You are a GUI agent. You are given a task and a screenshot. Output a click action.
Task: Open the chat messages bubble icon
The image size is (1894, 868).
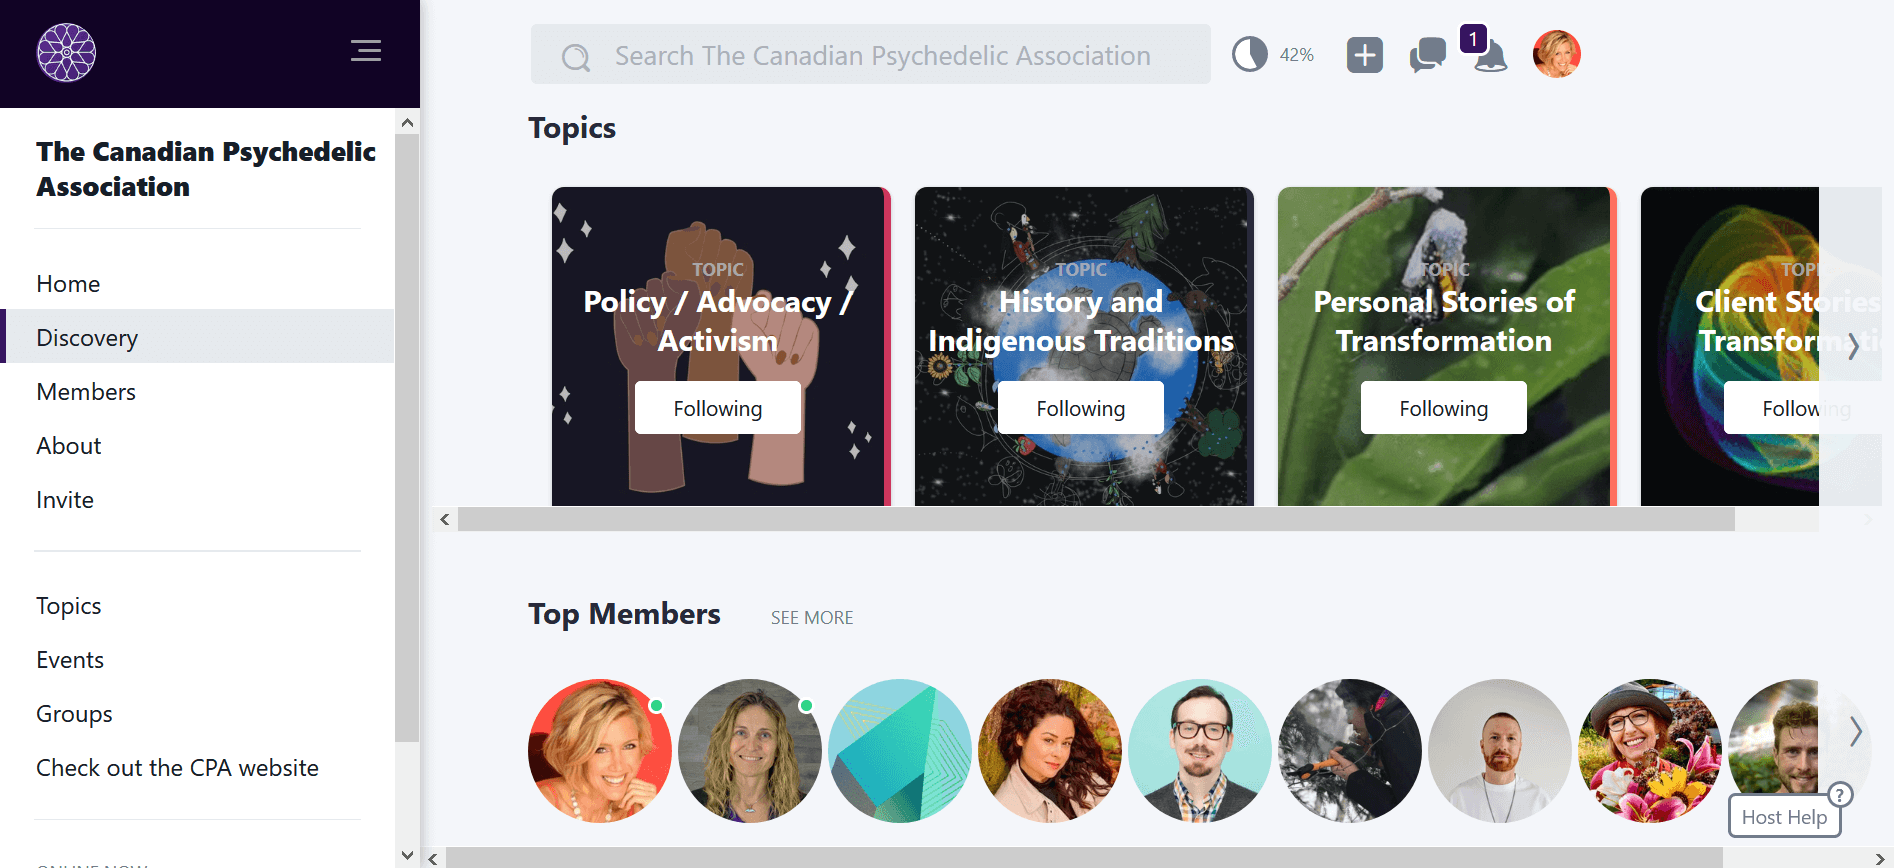[1428, 55]
